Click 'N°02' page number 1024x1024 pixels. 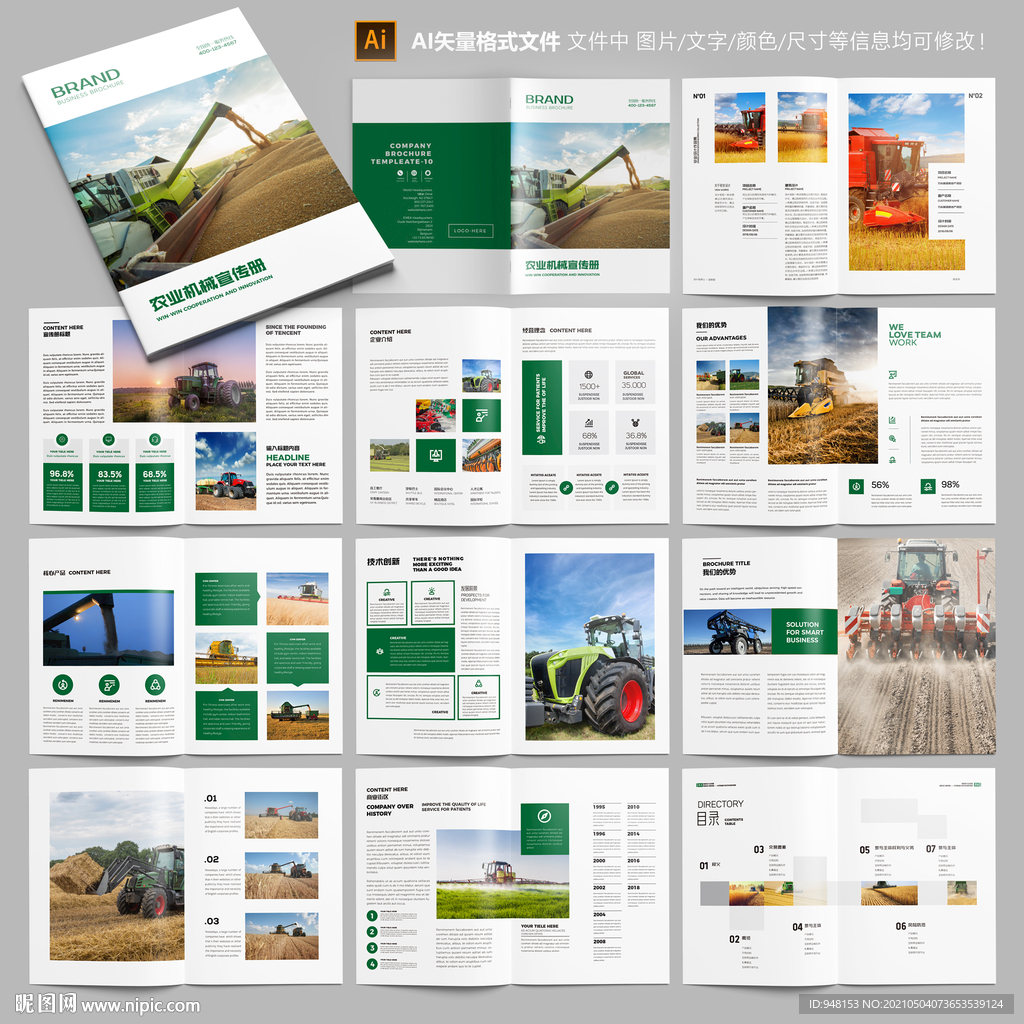975,95
